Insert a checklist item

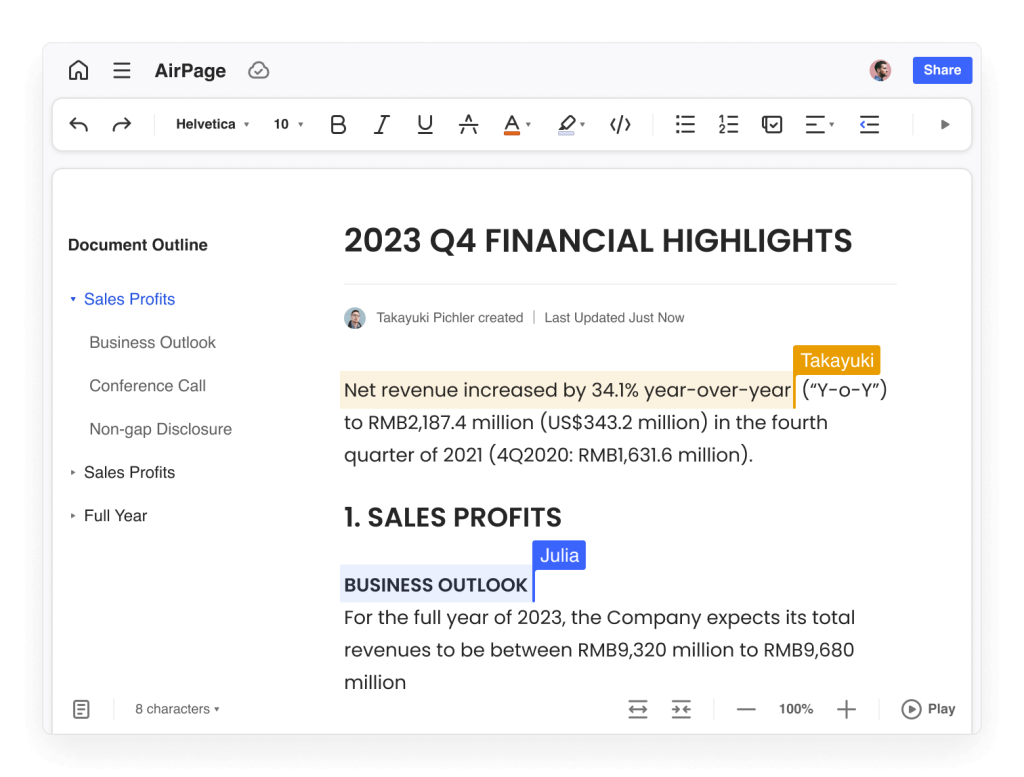[772, 124]
